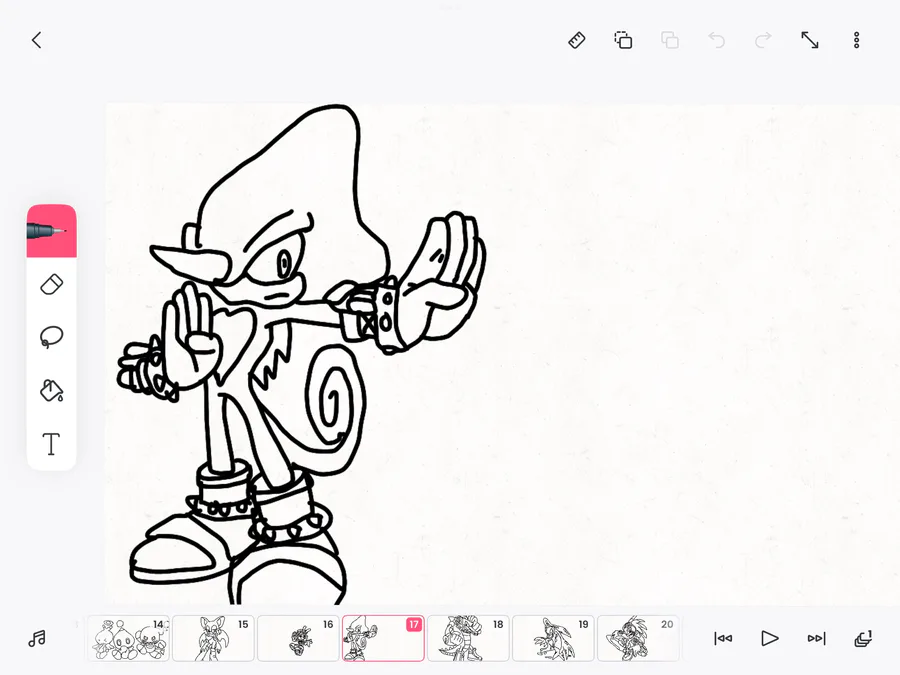Copy the current frame
The width and height of the screenshot is (900, 675).
pyautogui.click(x=623, y=40)
